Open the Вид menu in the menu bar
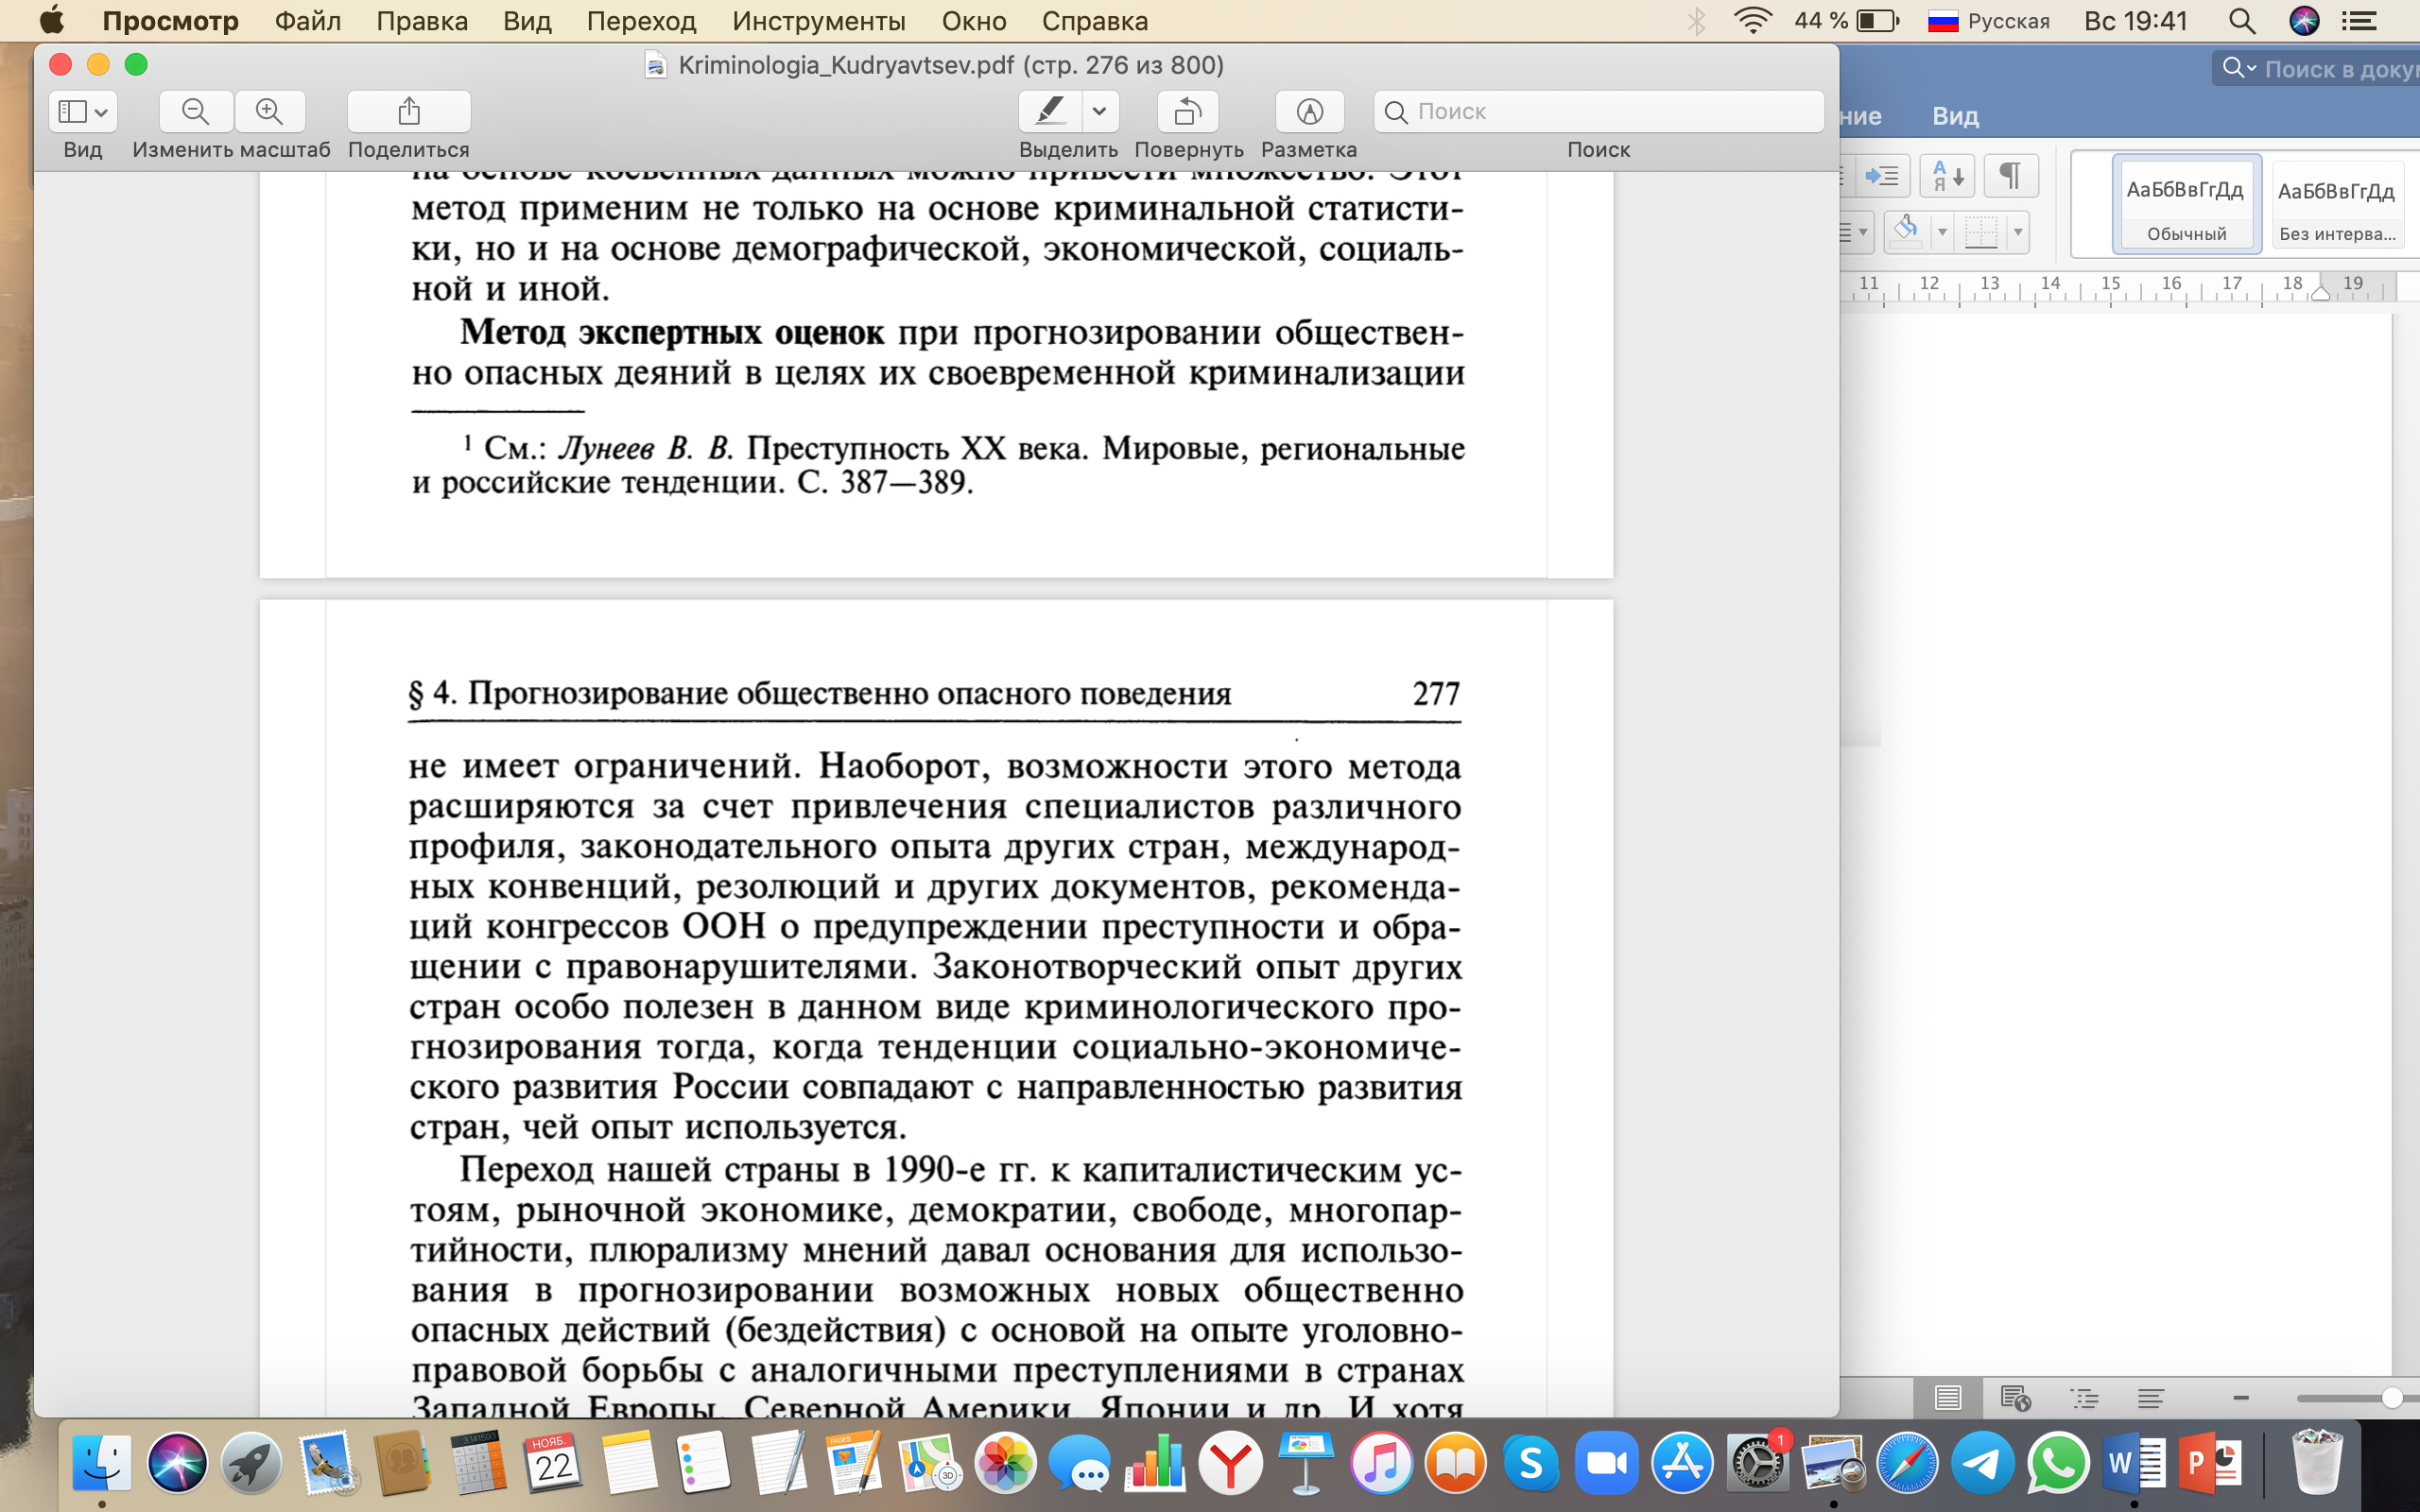The height and width of the screenshot is (1512, 2420). click(527, 21)
